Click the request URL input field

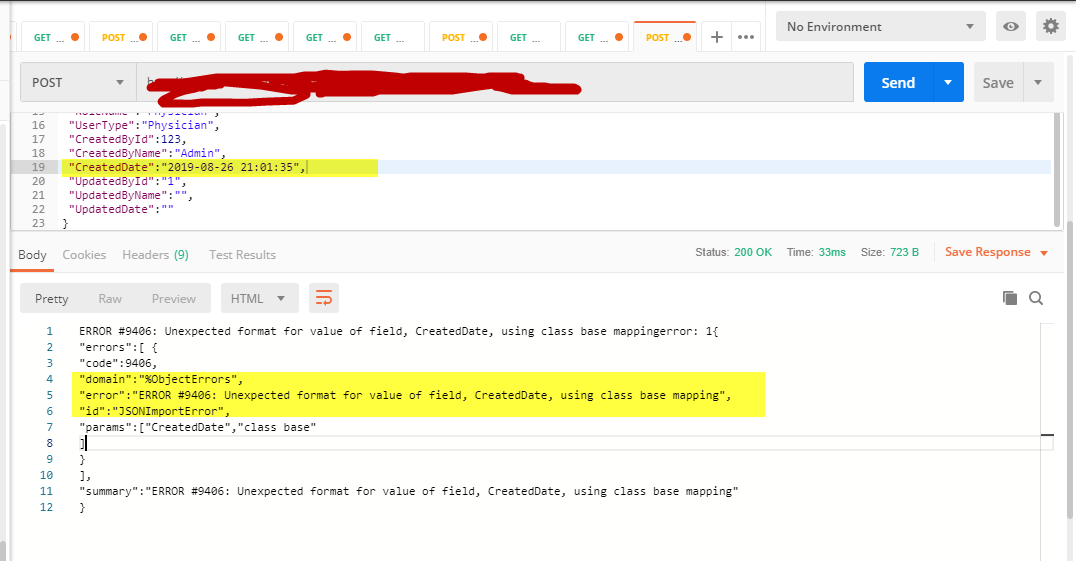[495, 82]
